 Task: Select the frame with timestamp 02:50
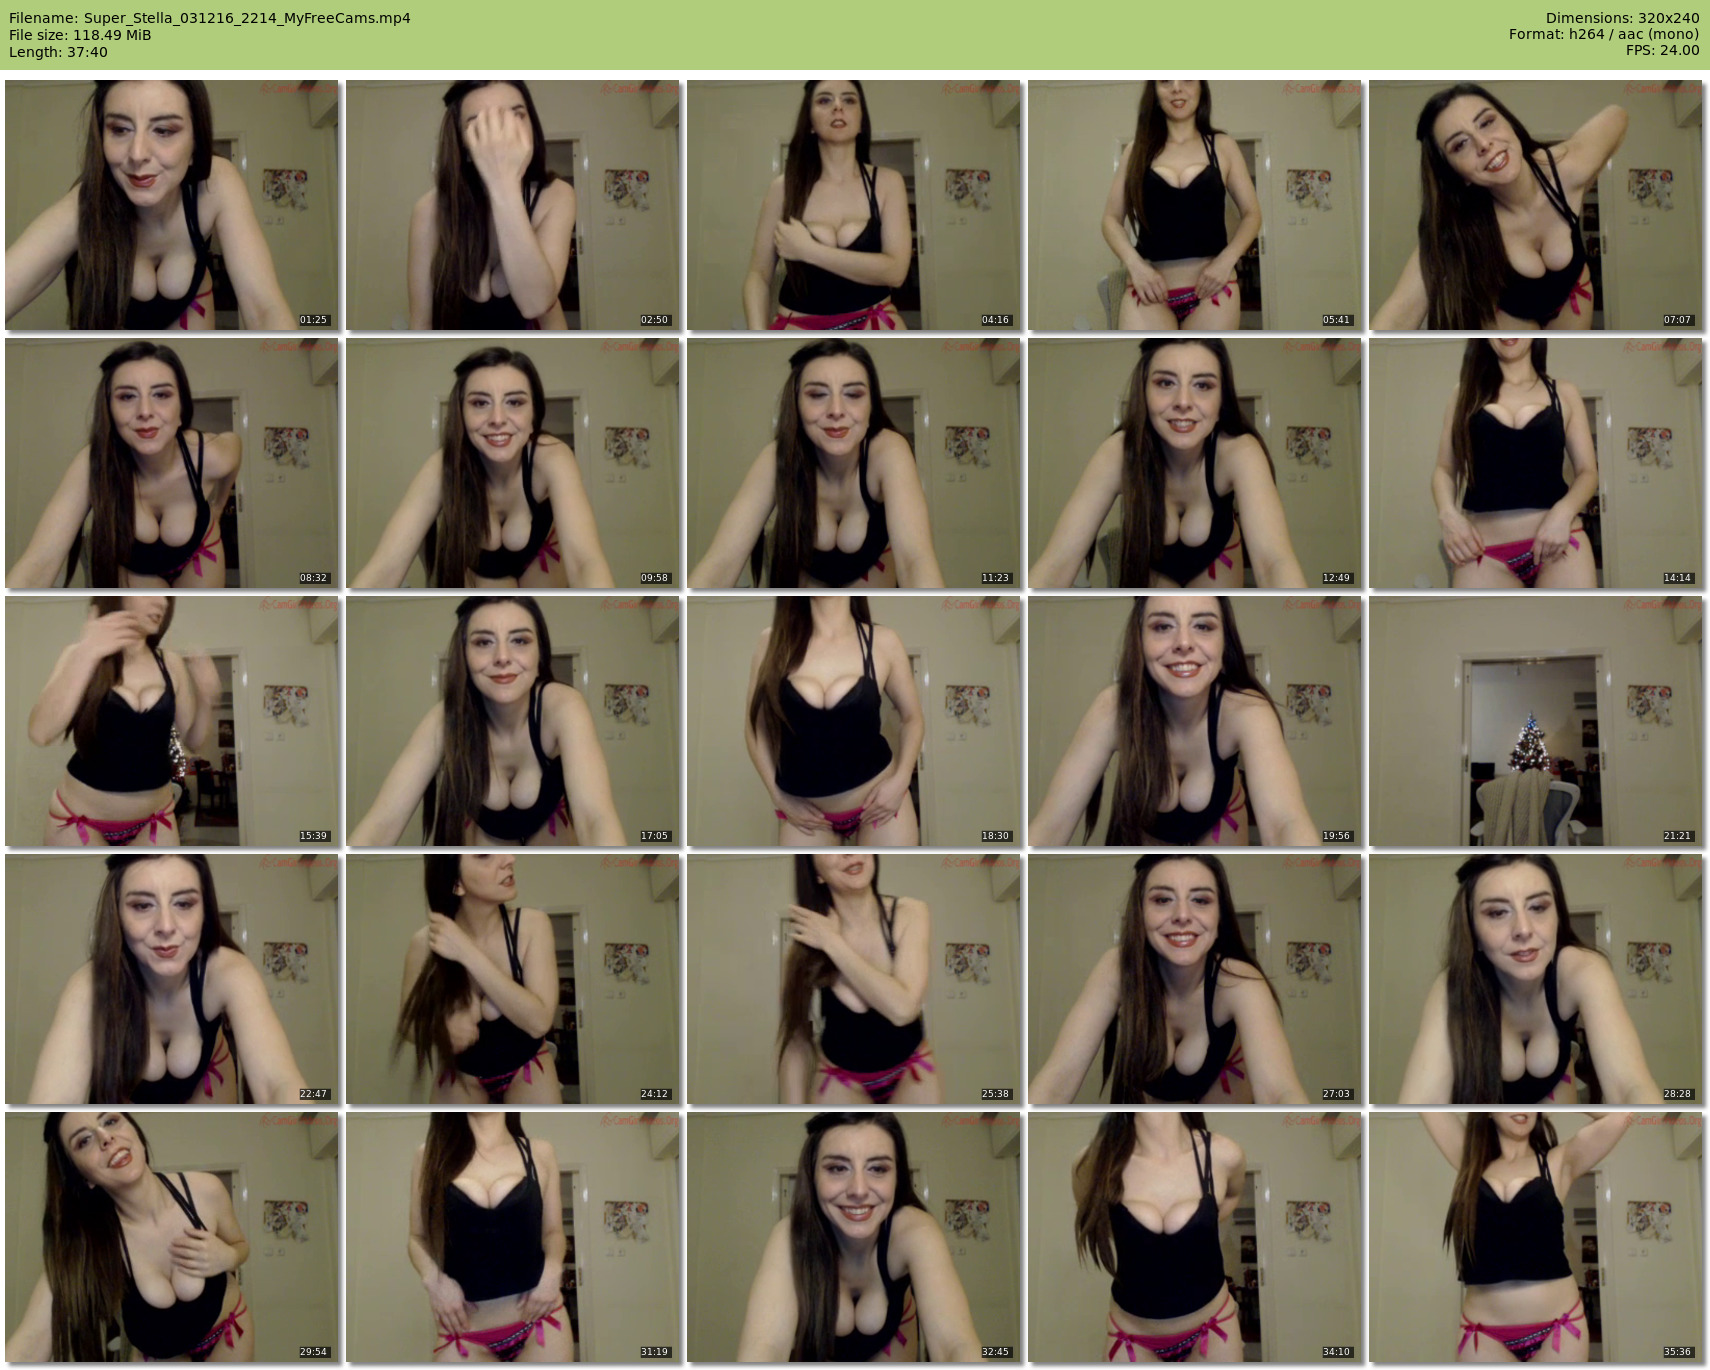513,205
